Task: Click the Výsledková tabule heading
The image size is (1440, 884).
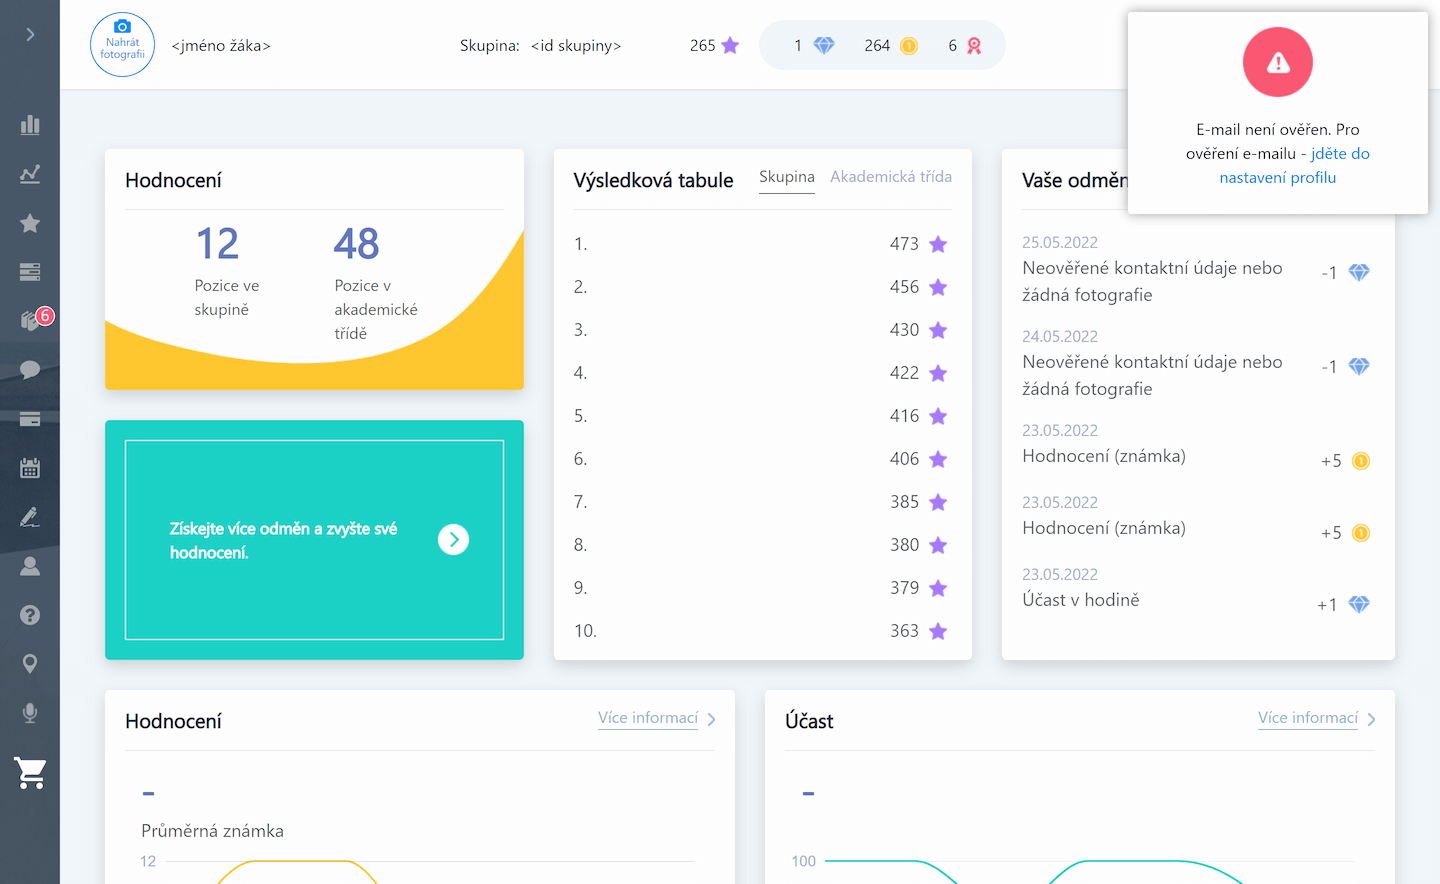Action: [x=653, y=181]
